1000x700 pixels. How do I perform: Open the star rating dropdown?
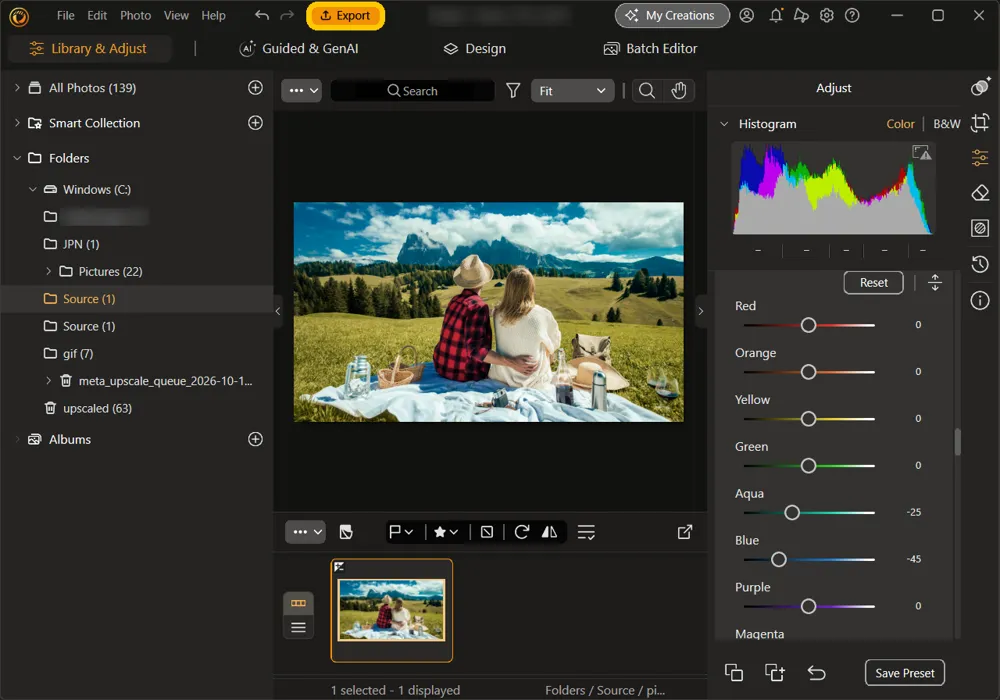(446, 532)
